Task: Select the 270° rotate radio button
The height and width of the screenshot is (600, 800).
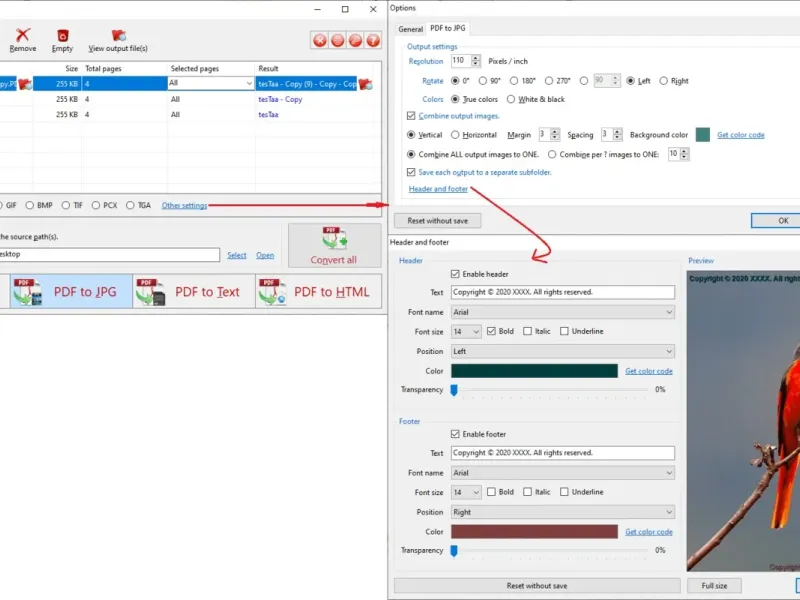Action: point(549,81)
